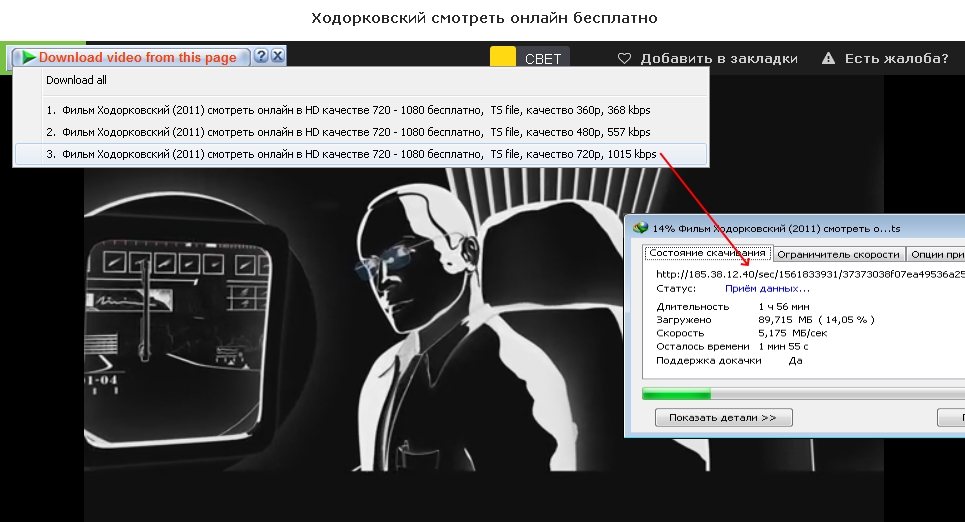Click the heart bookmark icon
This screenshot has width=965, height=522.
tap(624, 58)
